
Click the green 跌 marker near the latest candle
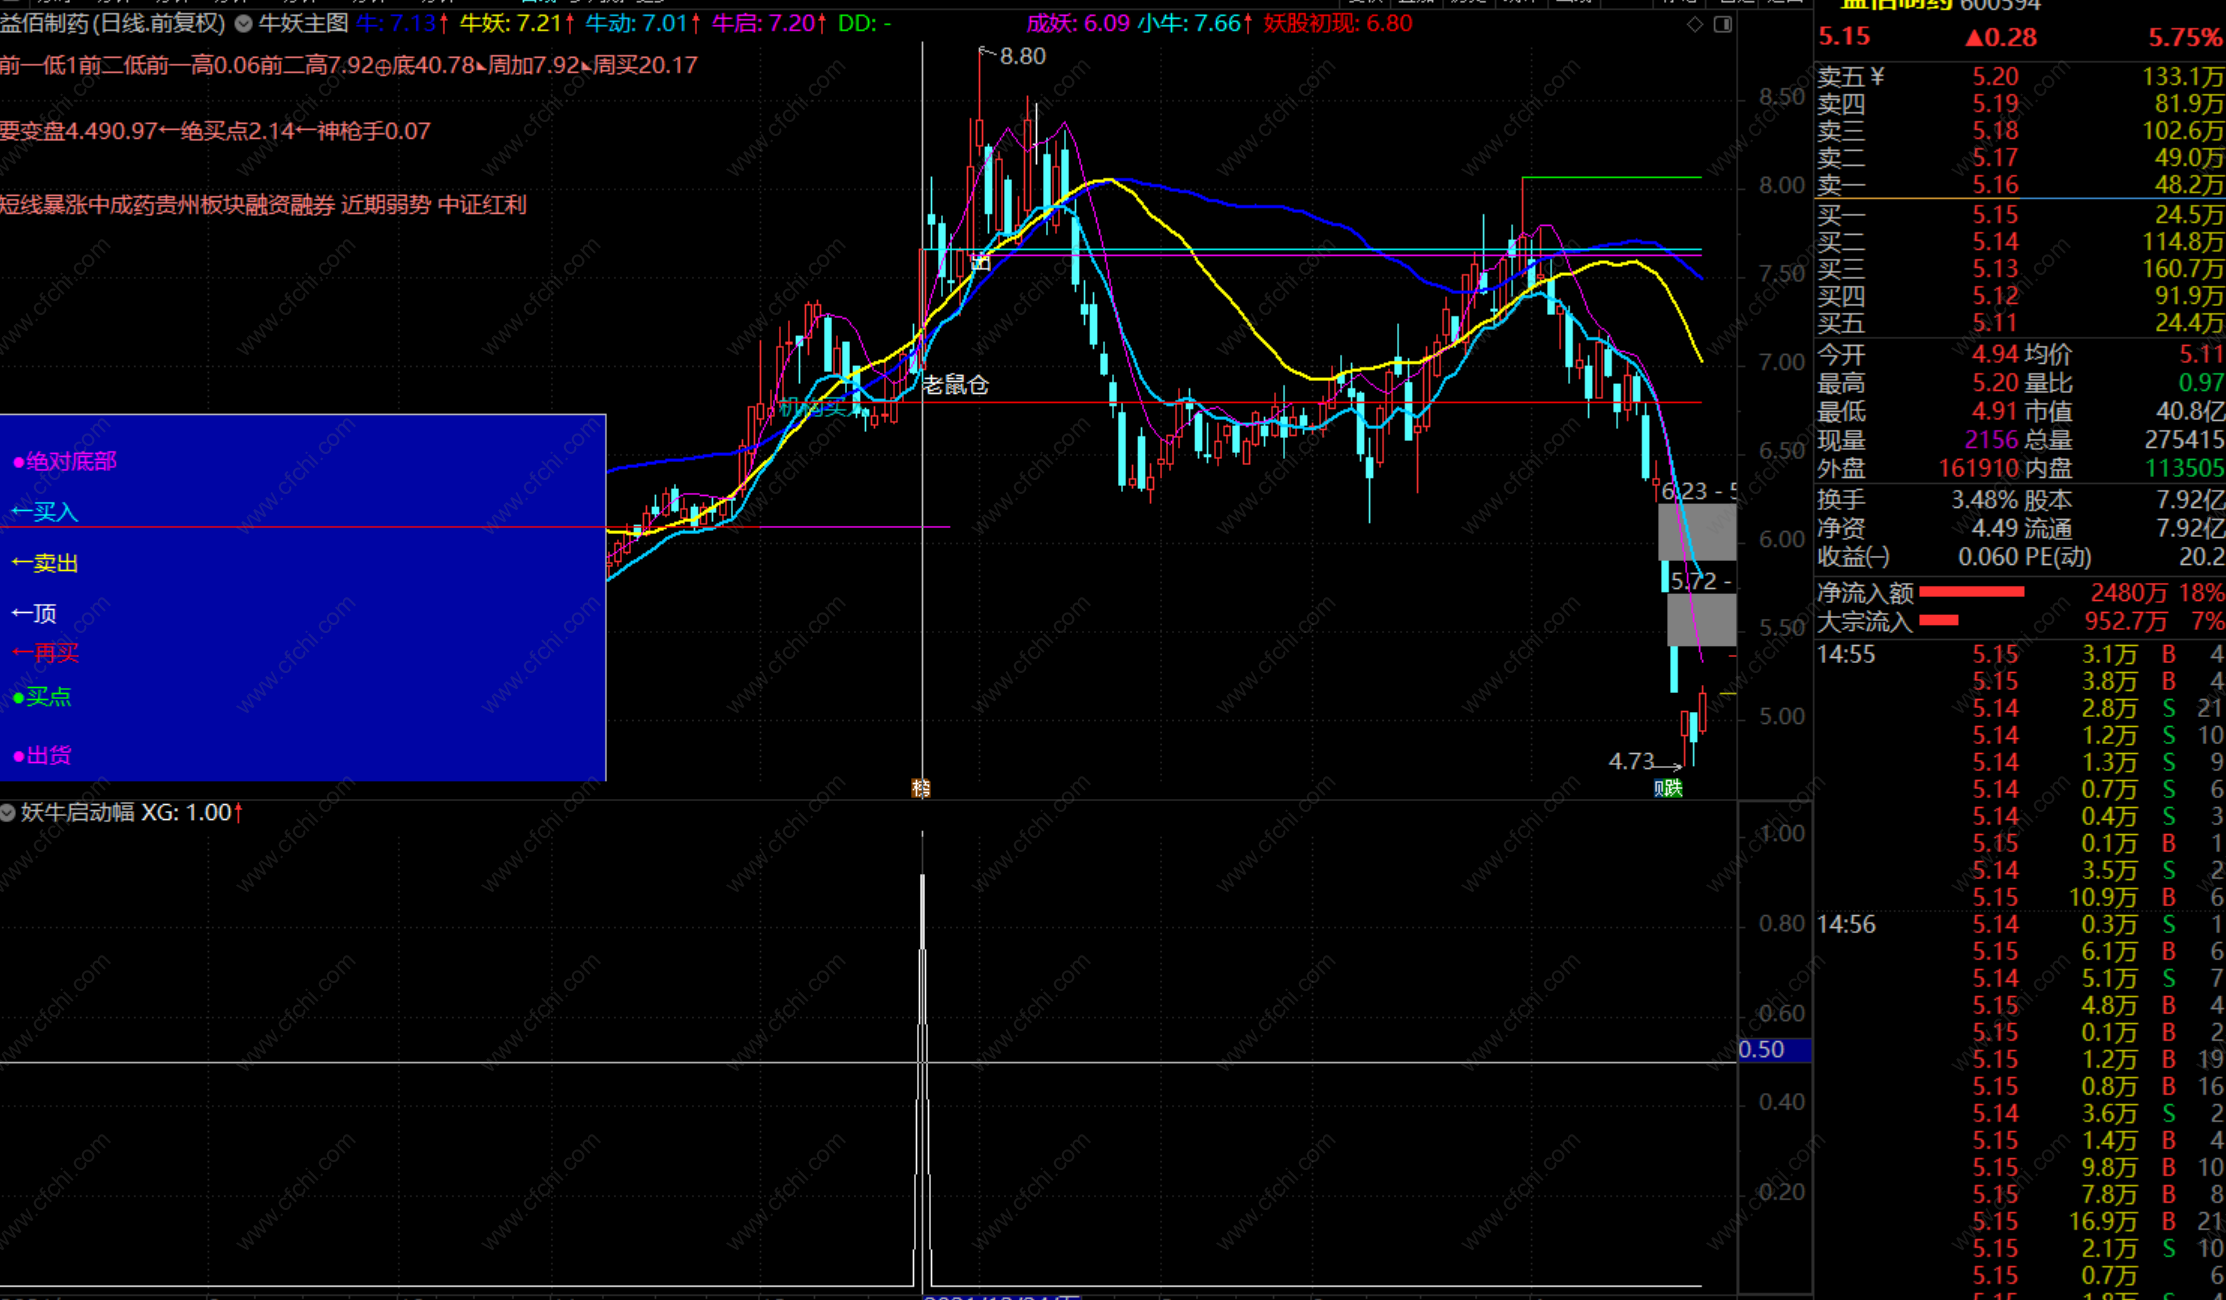point(1675,789)
